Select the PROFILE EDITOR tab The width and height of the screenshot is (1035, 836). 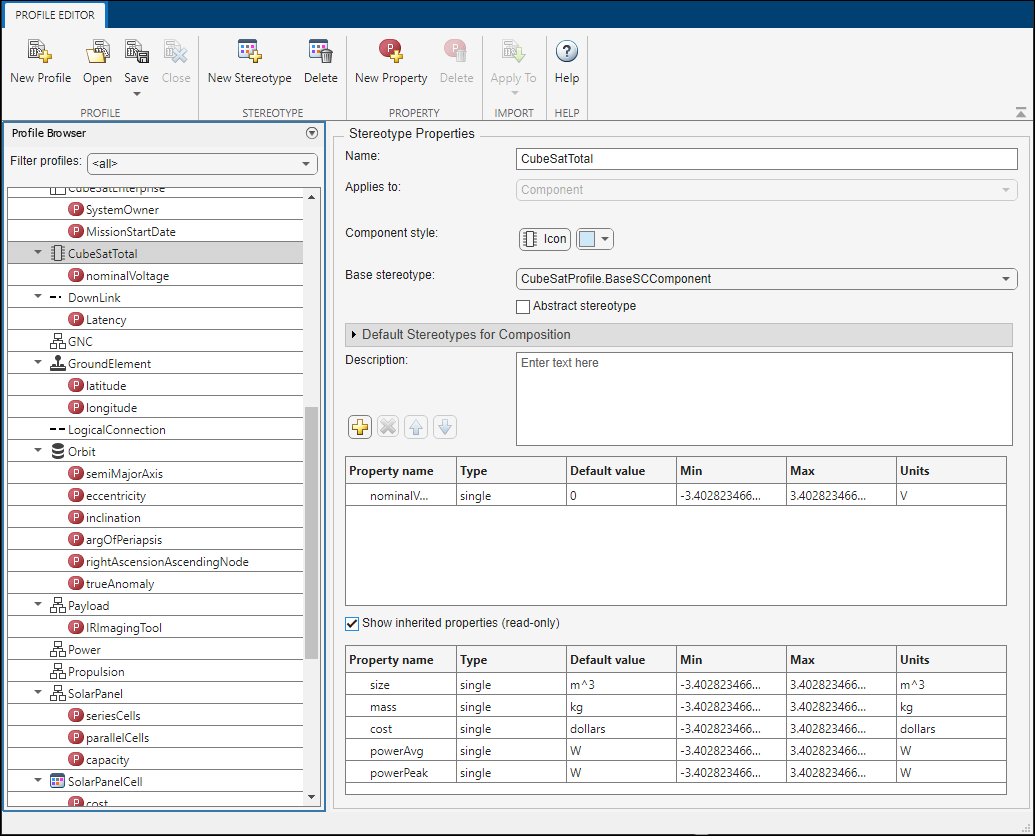click(53, 15)
